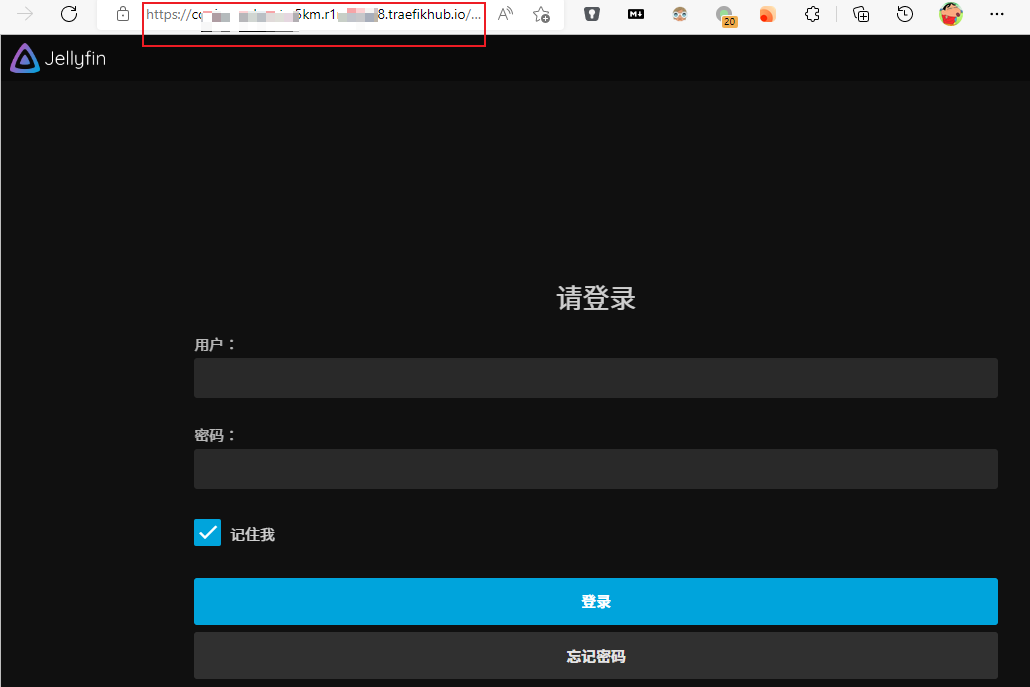Click the 密码 password input field
This screenshot has width=1030, height=687.
pos(595,468)
